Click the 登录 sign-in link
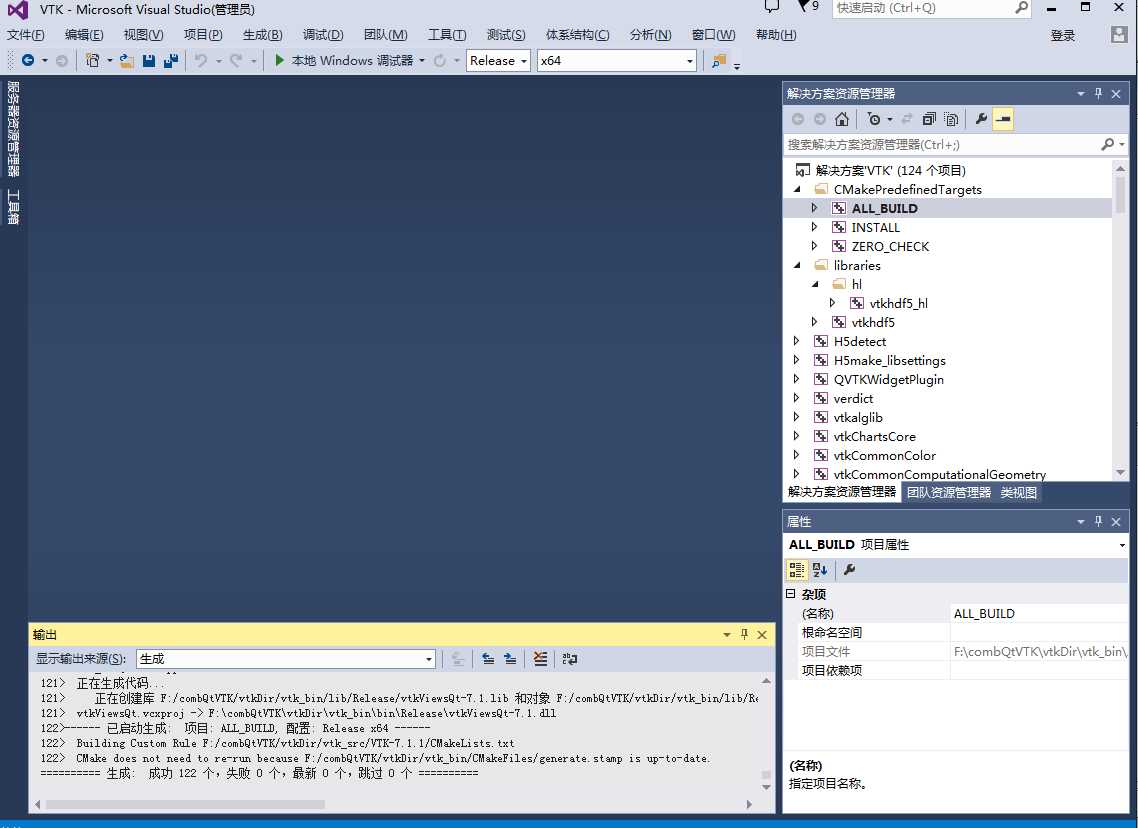The height and width of the screenshot is (828, 1138). (x=1063, y=36)
